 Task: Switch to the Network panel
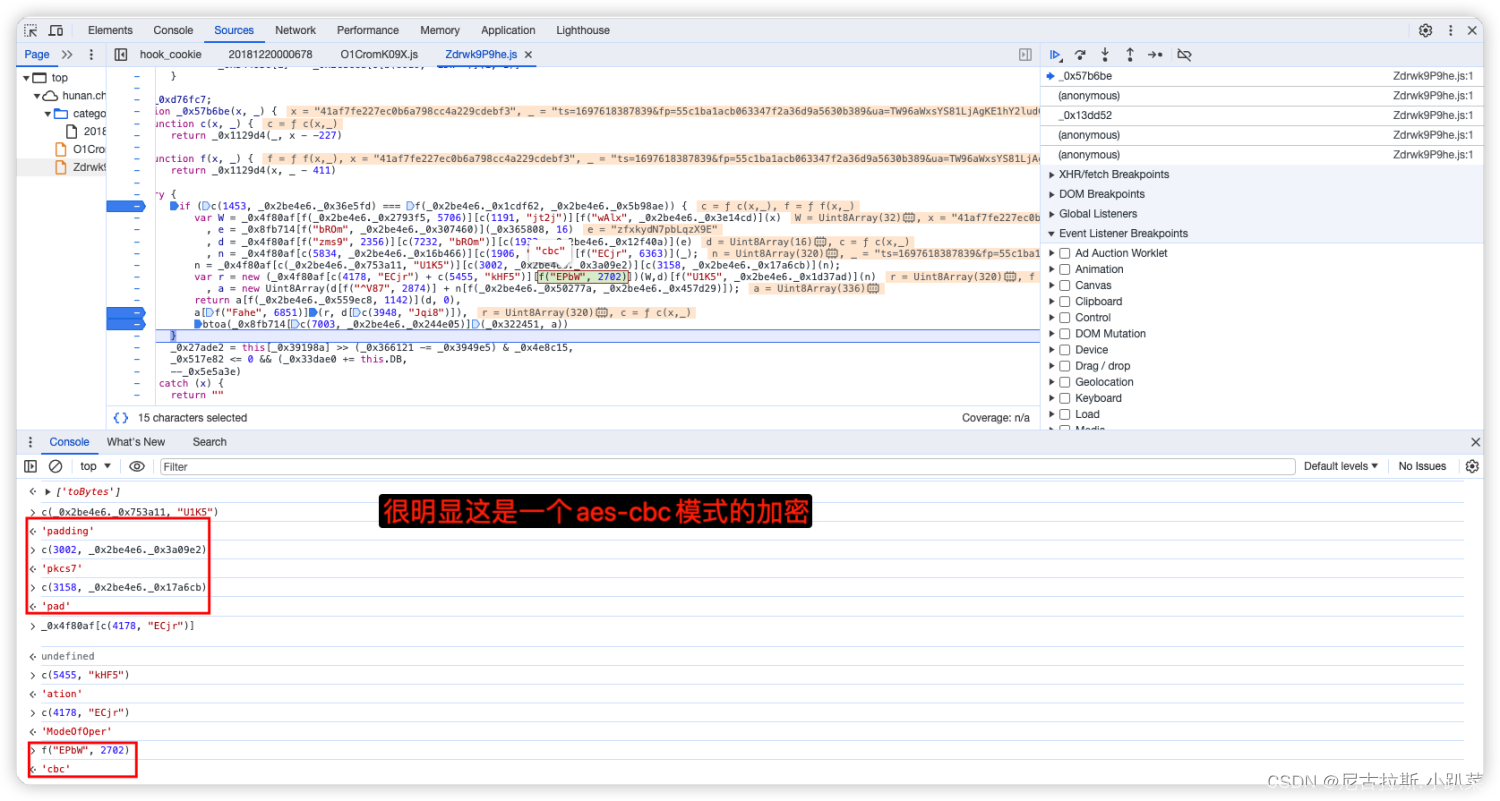click(295, 30)
